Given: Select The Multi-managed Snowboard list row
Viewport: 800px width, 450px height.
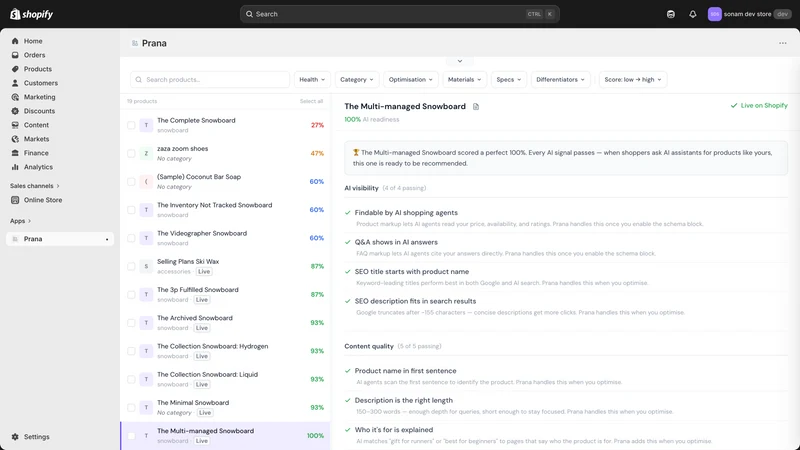Looking at the screenshot, I should (225, 436).
